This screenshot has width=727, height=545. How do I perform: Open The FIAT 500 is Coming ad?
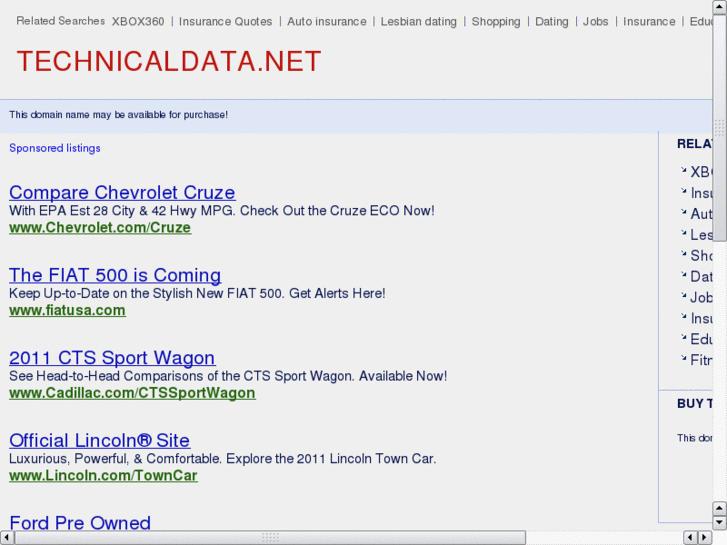click(115, 275)
